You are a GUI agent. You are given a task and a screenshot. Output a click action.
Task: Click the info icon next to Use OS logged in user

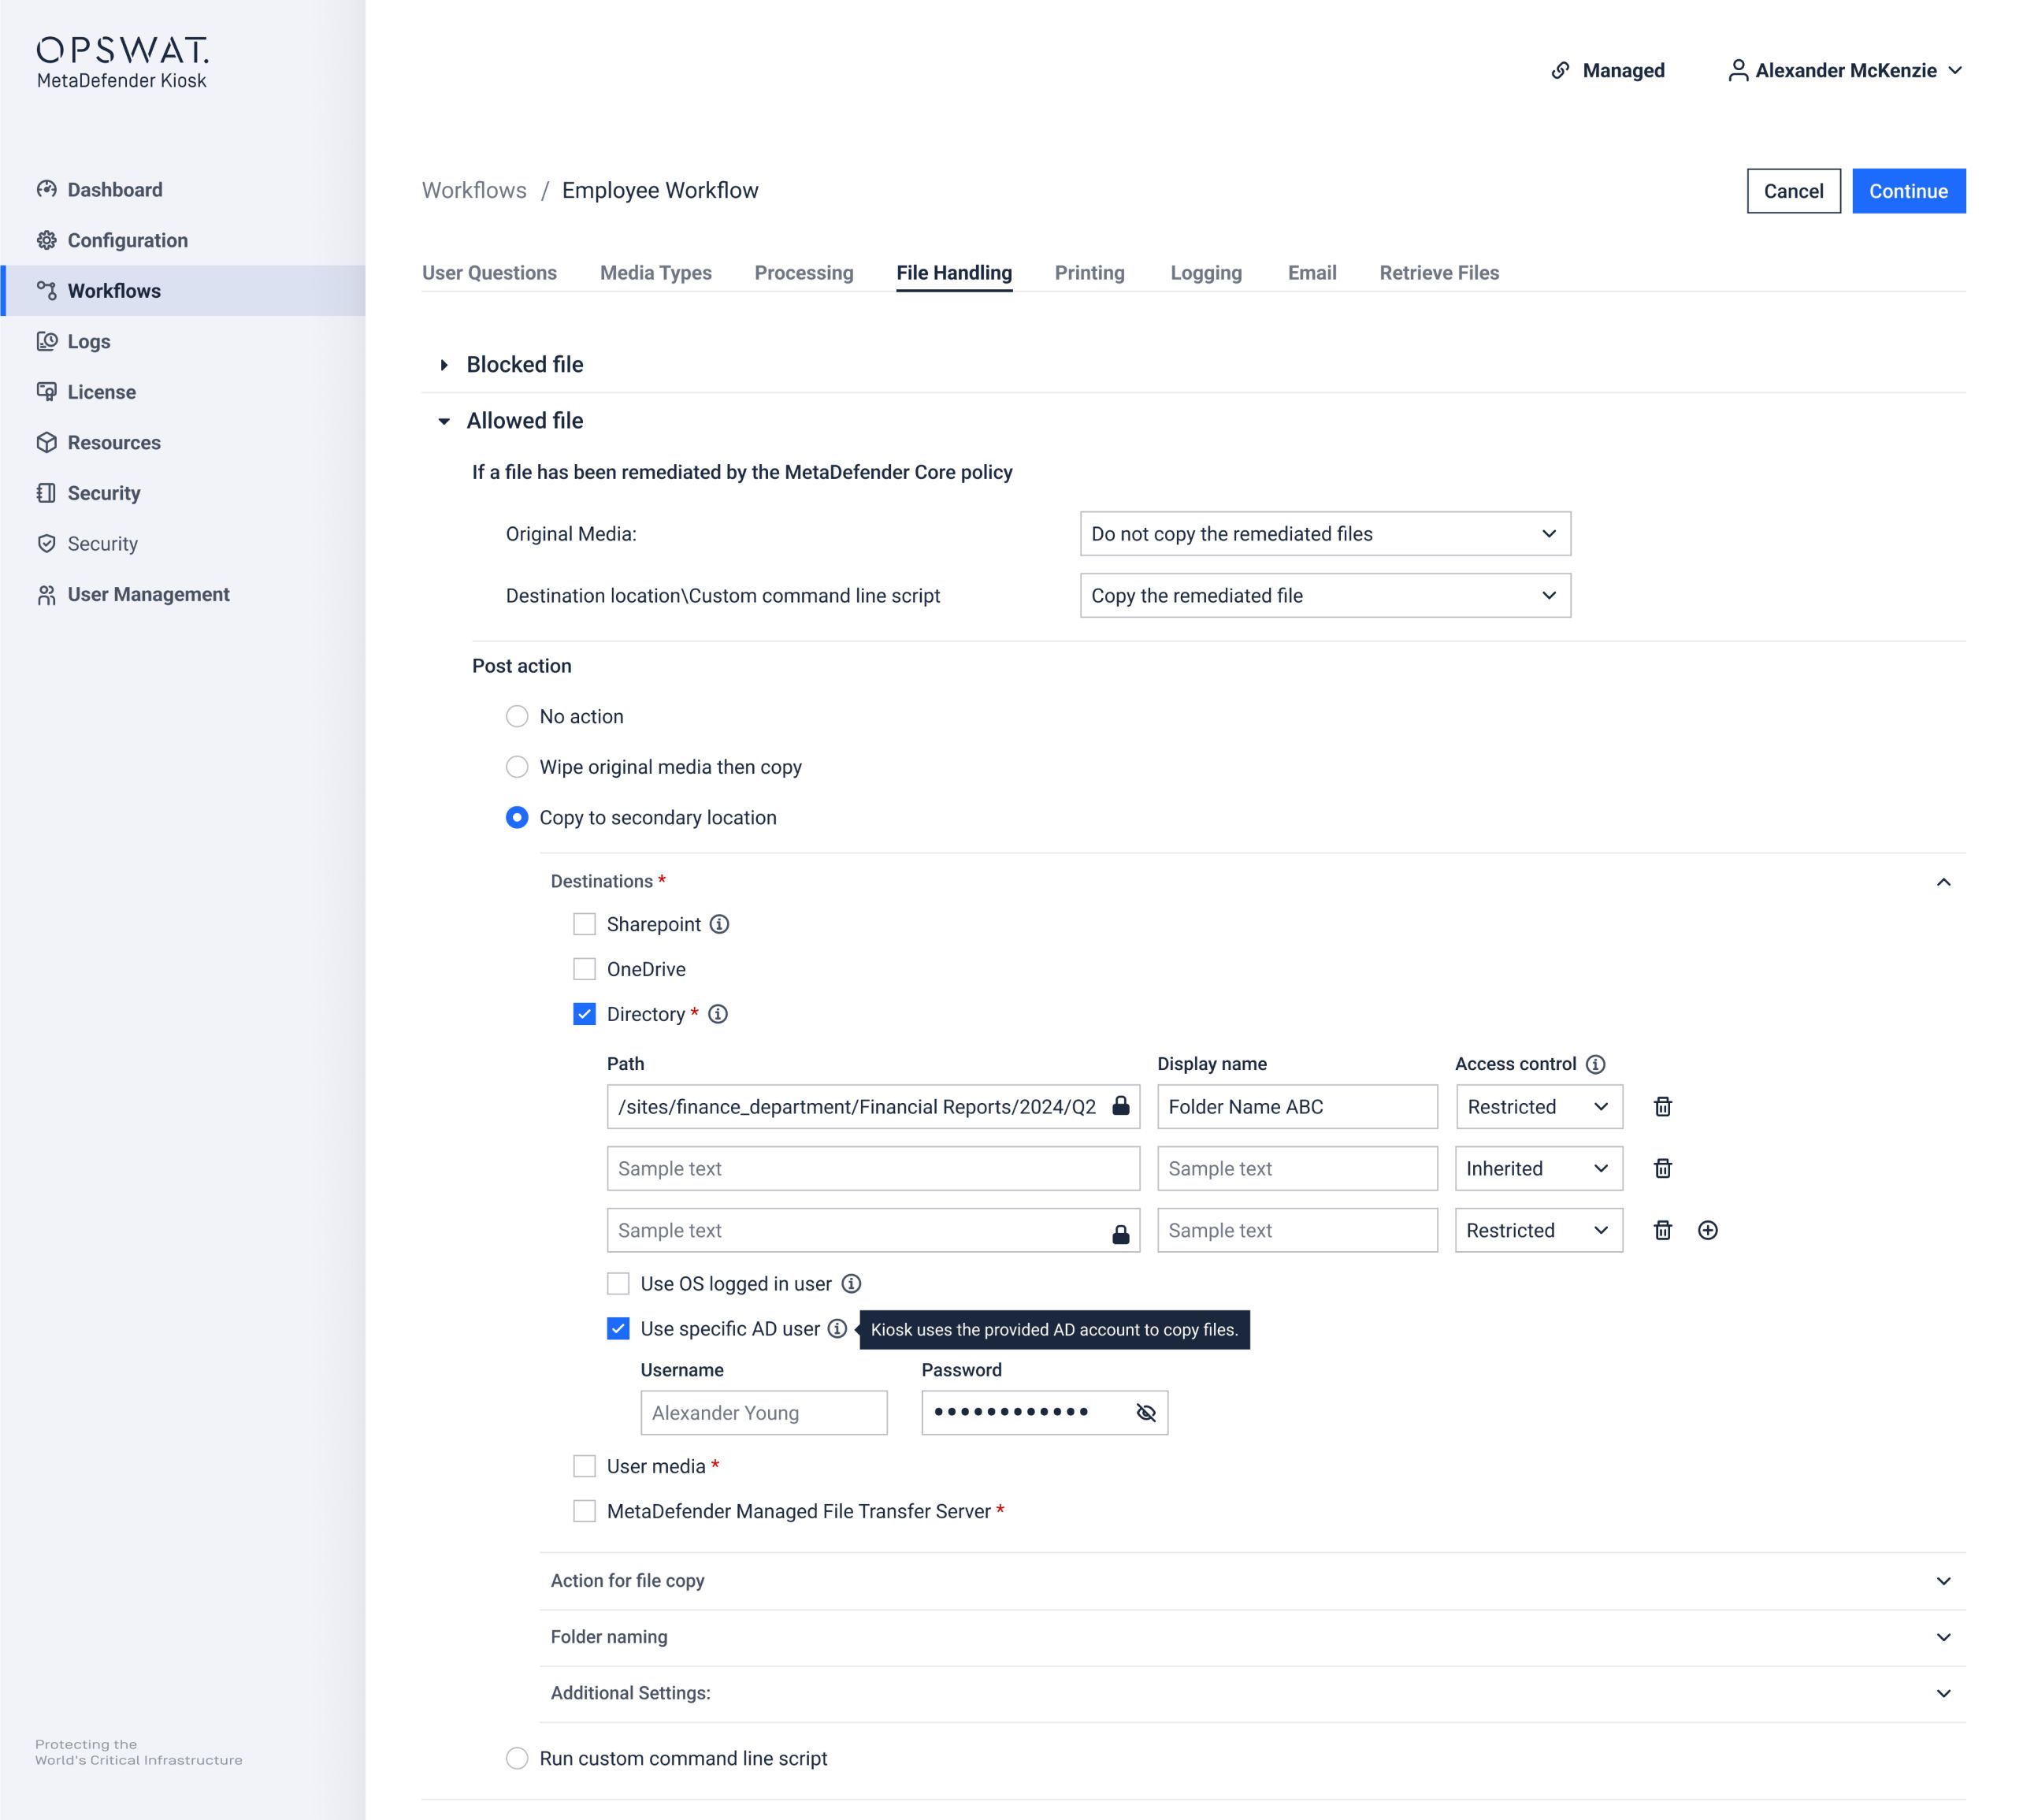851,1284
